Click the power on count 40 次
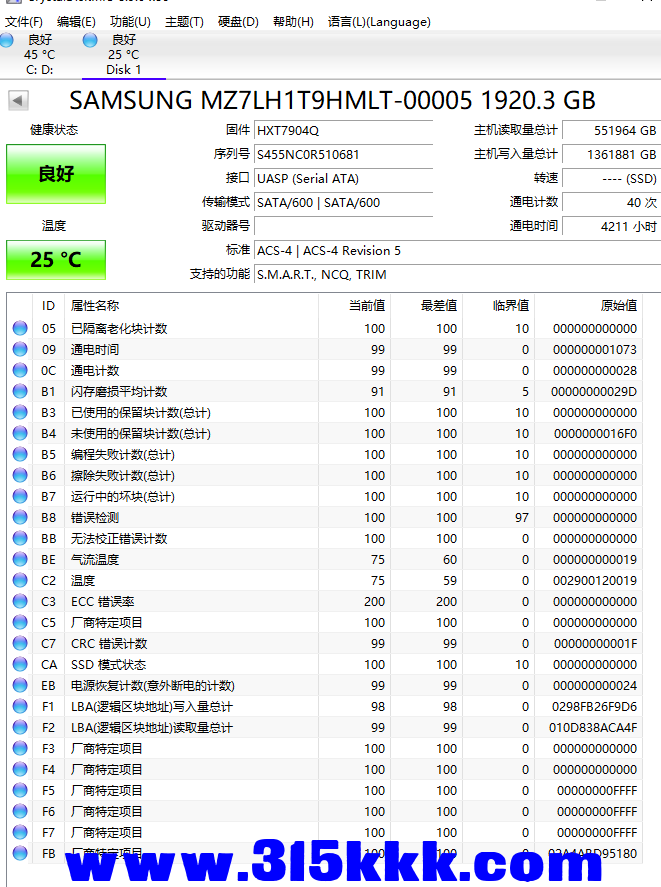 pyautogui.click(x=611, y=203)
